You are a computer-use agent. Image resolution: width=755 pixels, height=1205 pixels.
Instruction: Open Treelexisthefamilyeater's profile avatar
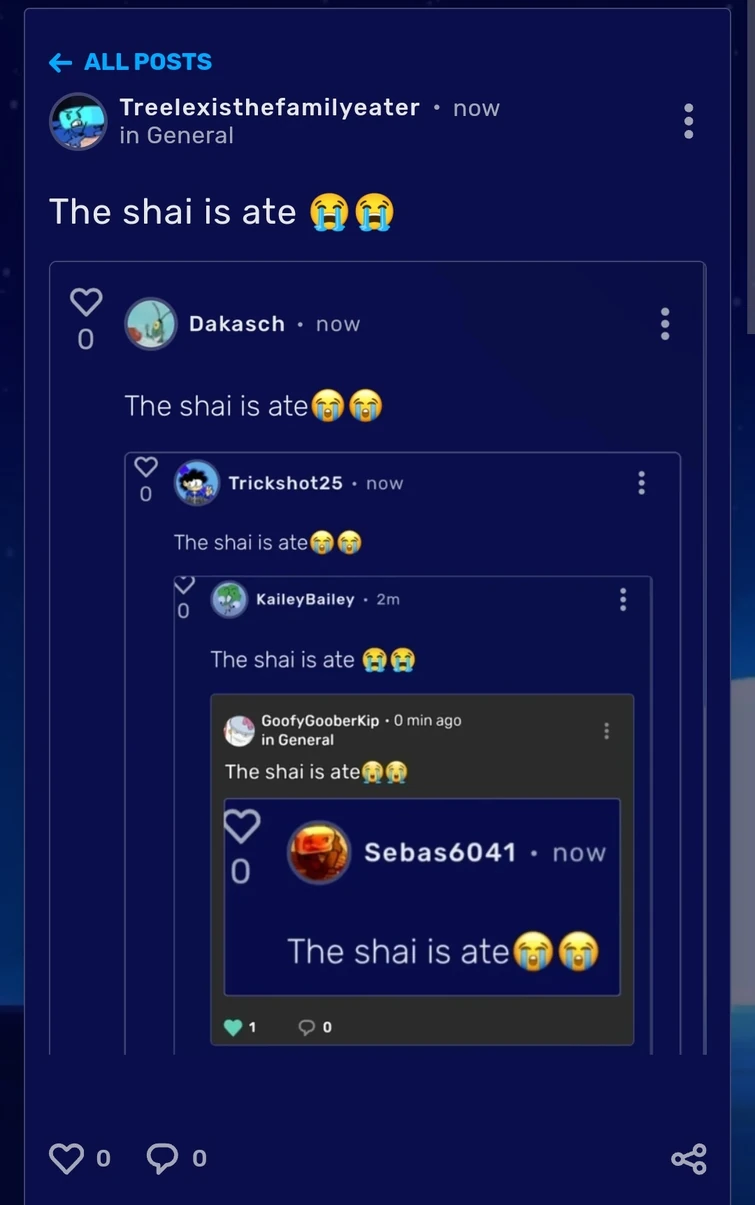(x=78, y=122)
